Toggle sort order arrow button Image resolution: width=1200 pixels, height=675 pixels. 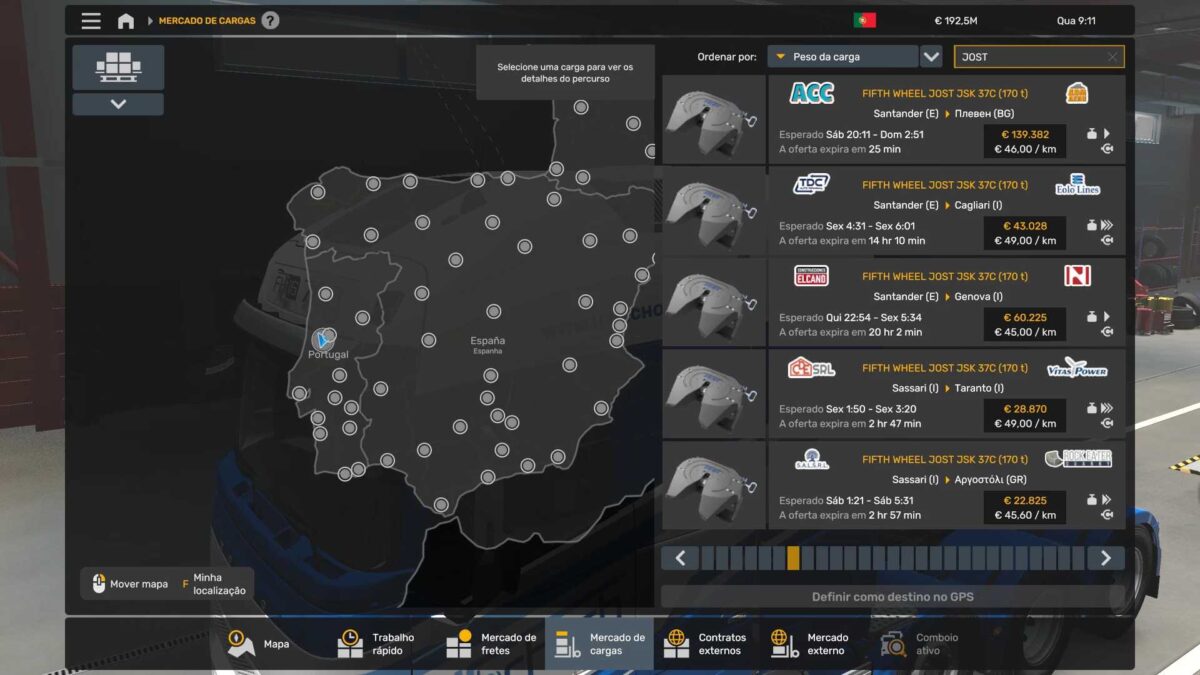click(x=931, y=57)
